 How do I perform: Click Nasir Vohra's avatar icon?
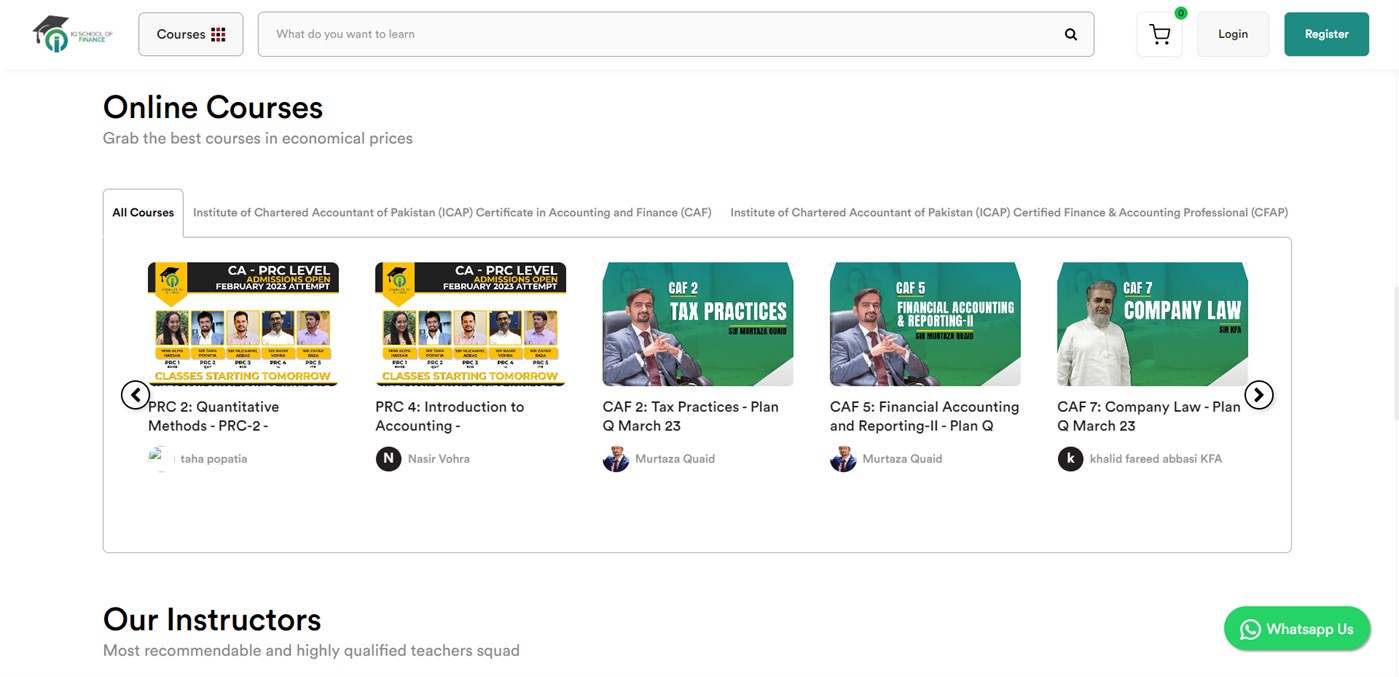(x=388, y=459)
